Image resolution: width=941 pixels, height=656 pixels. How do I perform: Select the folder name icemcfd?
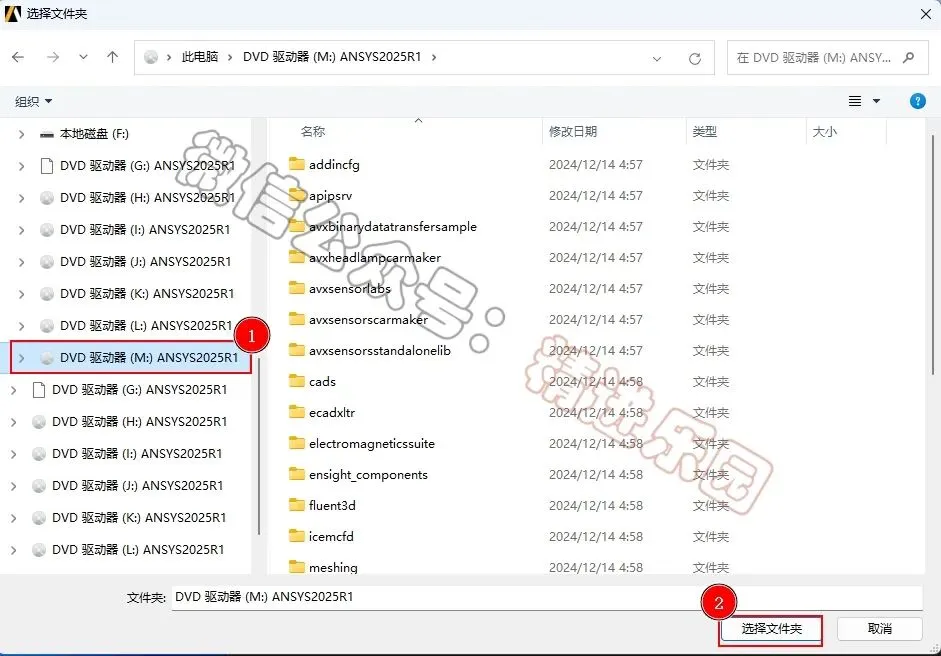[x=331, y=537]
